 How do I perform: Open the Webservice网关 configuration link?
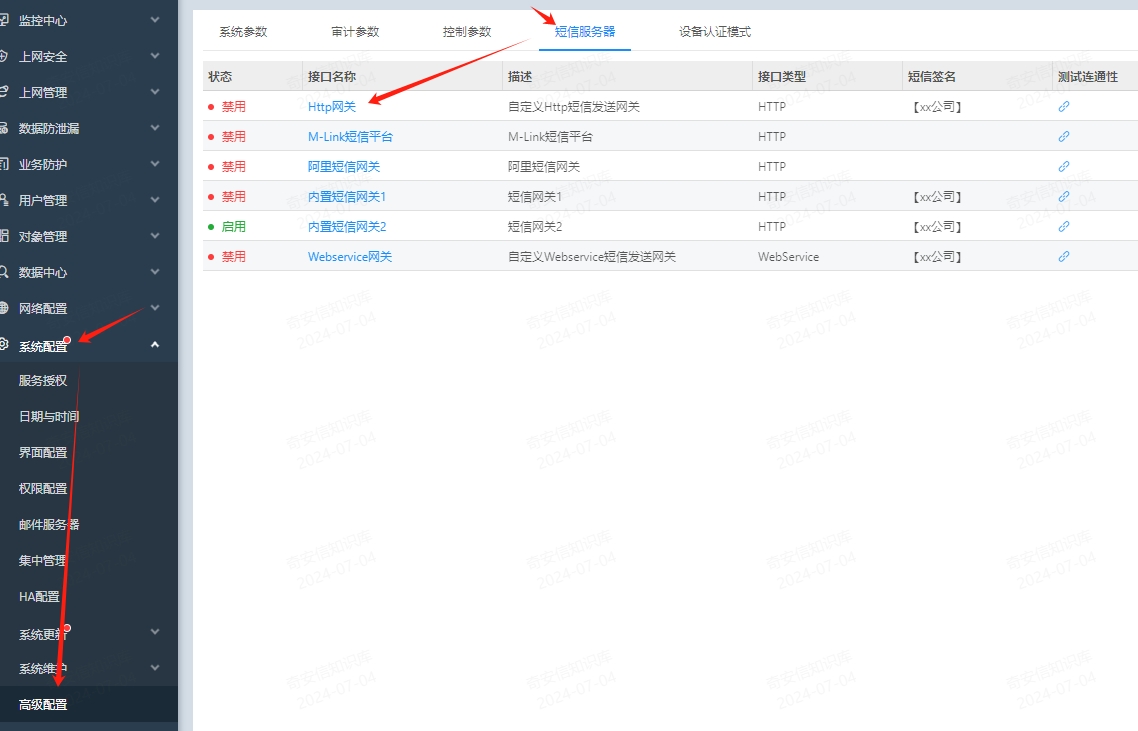tap(348, 256)
